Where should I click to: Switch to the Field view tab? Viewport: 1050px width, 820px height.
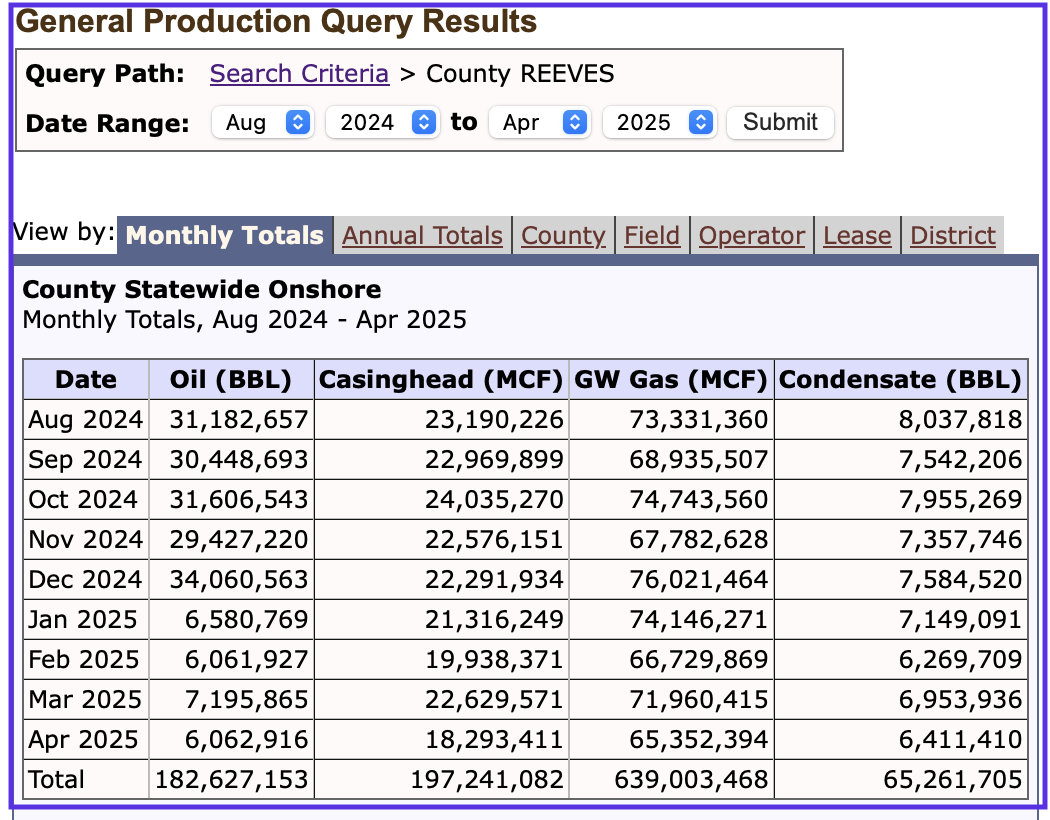[652, 236]
